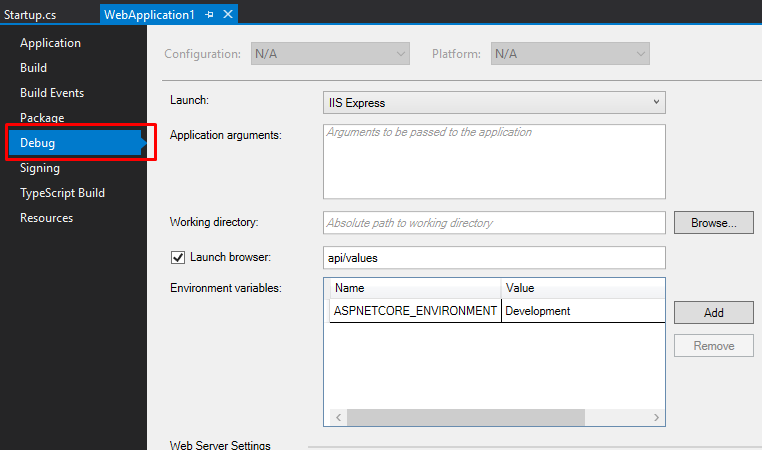Uncheck the Launch browser checkbox

tap(179, 258)
